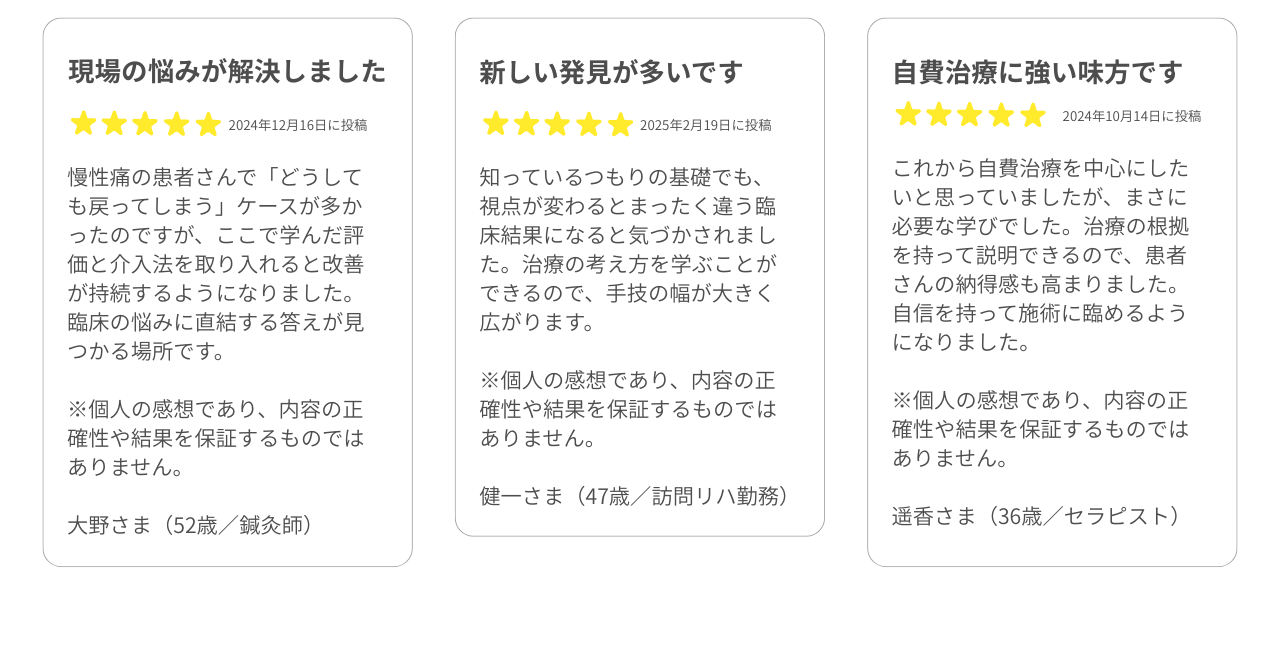Click fifth star in 大野さま's review
1280x670 pixels.
208,124
